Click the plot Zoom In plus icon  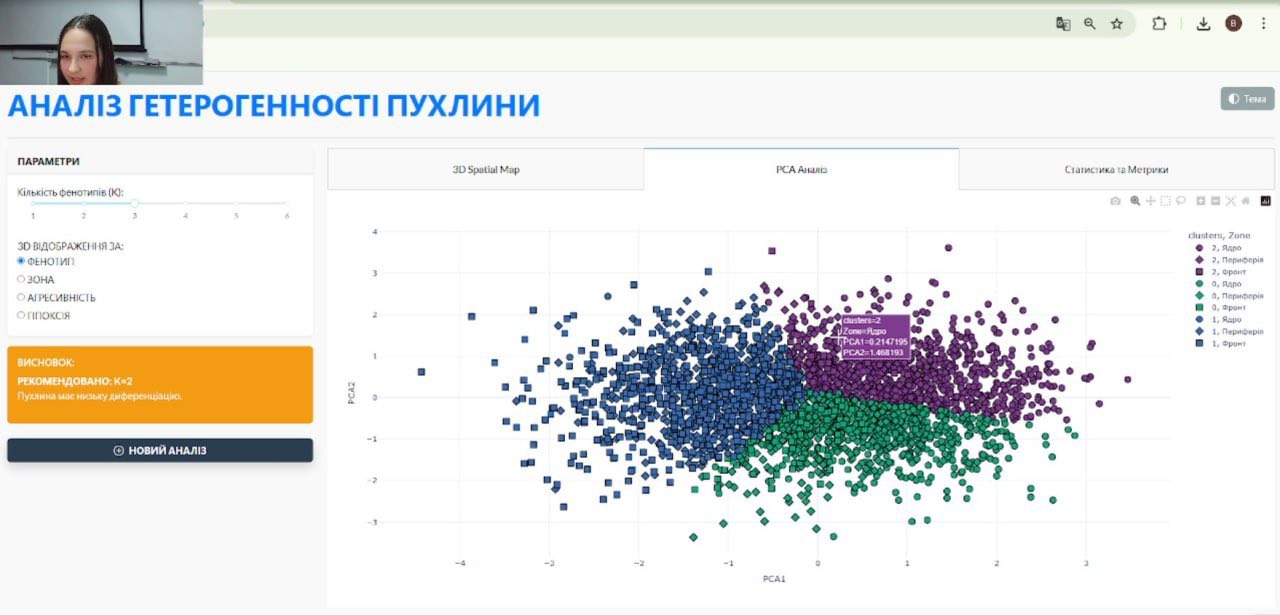(1201, 201)
